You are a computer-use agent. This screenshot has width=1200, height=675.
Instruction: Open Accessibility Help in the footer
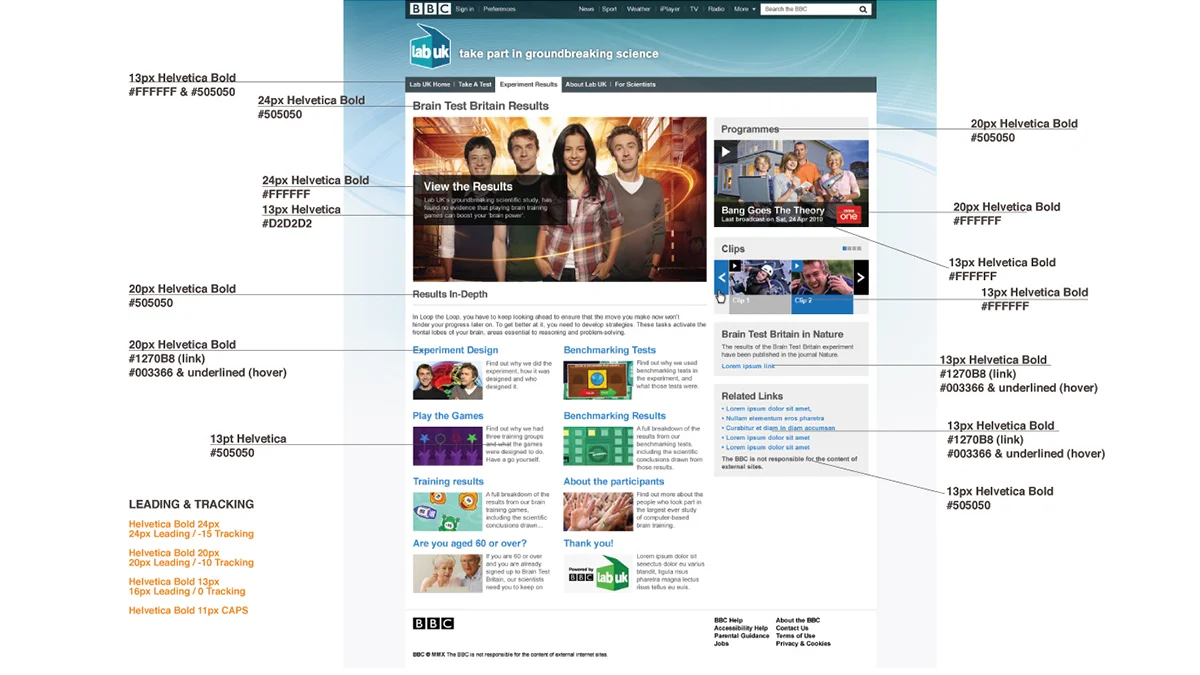(741, 628)
